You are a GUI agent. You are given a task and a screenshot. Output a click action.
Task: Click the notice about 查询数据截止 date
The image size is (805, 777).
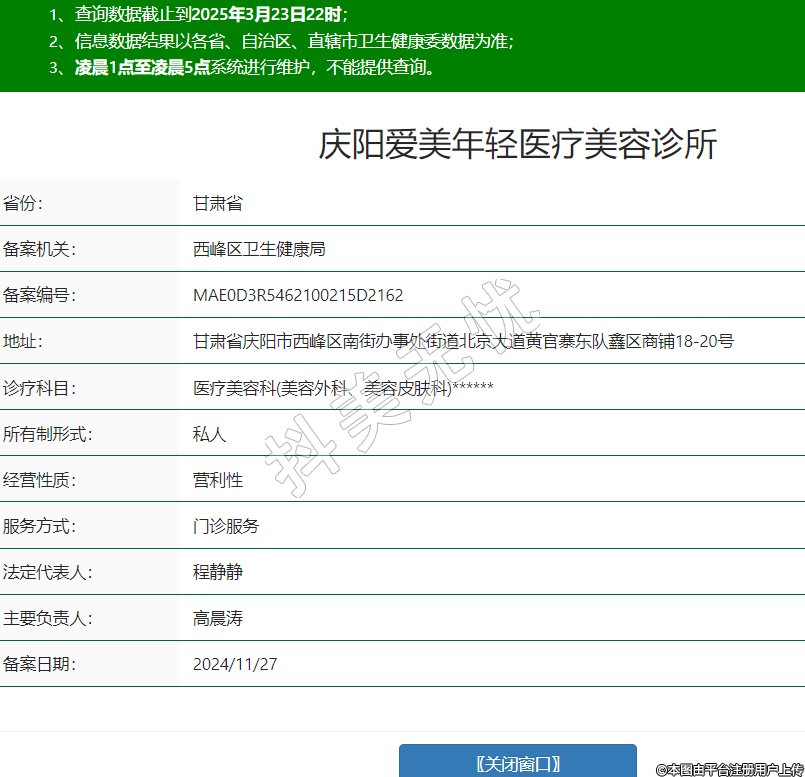[x=199, y=16]
